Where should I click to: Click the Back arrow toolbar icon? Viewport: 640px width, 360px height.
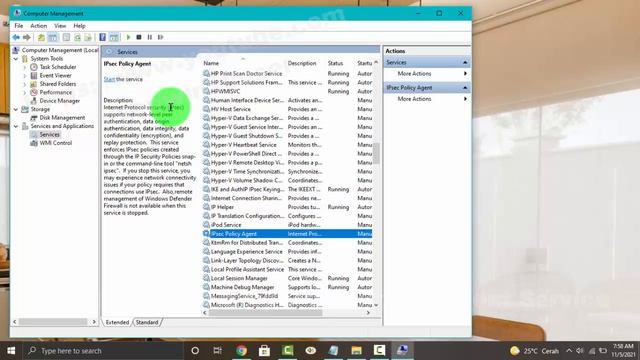[16, 38]
